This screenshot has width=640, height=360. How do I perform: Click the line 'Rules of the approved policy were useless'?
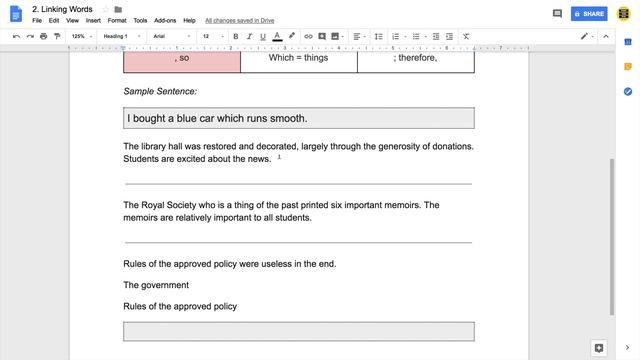point(230,264)
